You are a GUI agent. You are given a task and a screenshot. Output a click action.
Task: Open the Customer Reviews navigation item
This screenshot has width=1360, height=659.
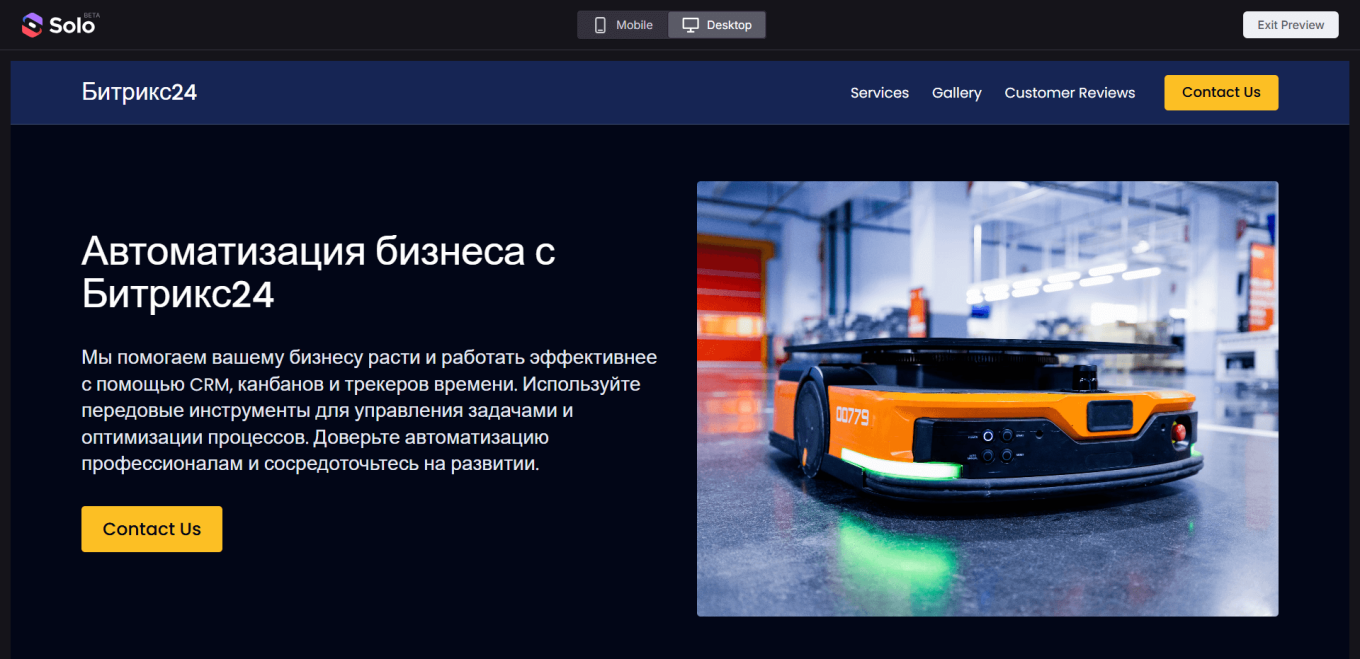coord(1069,92)
